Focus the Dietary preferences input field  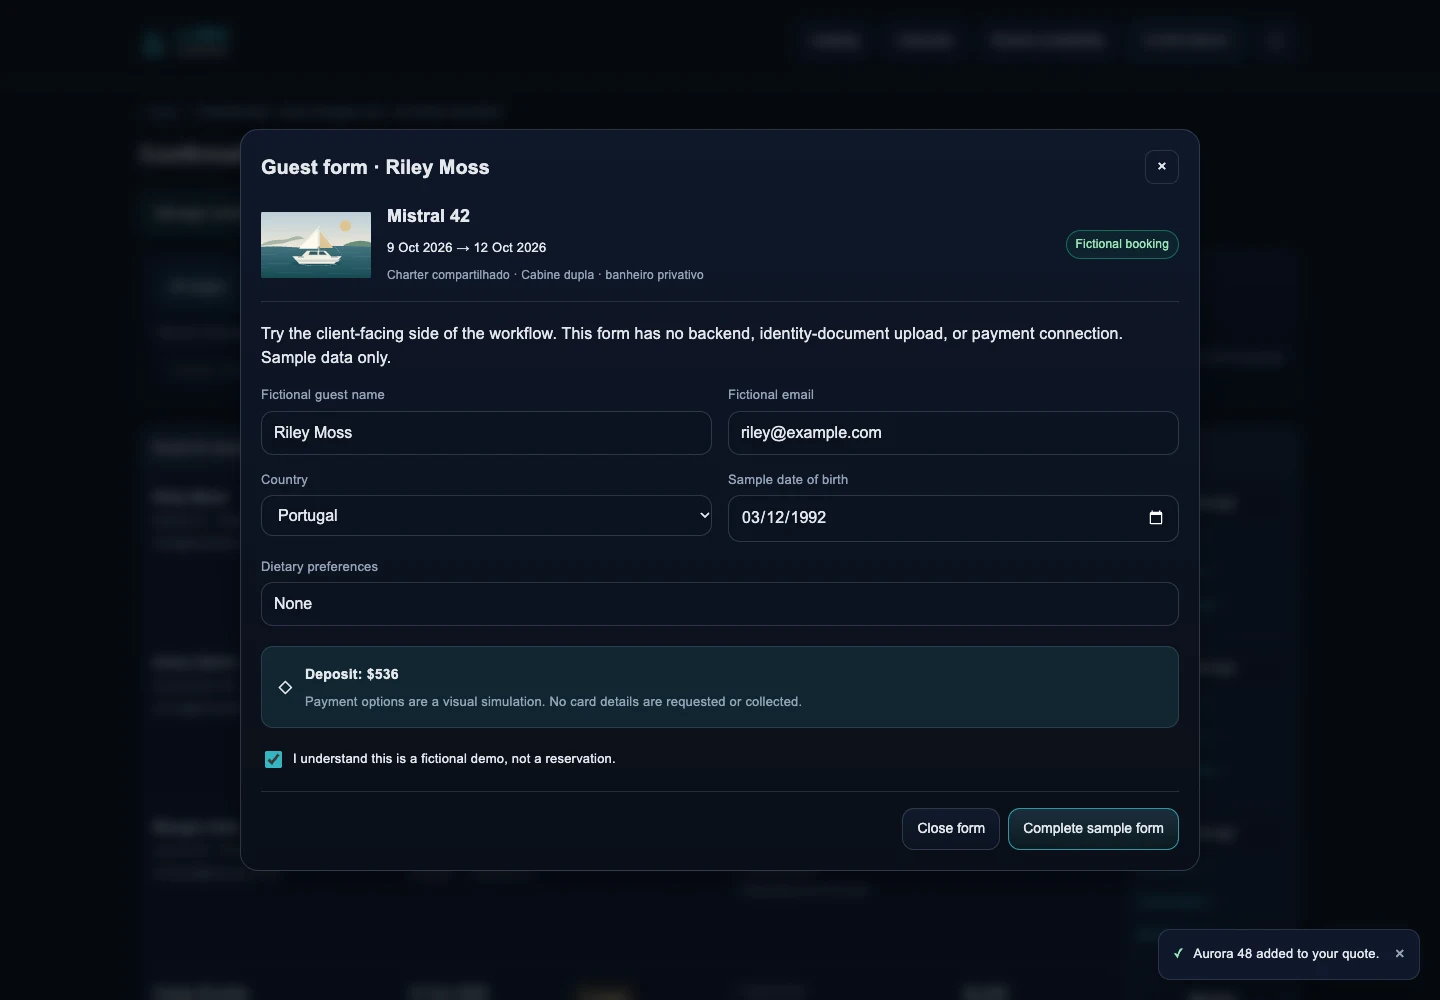(720, 604)
